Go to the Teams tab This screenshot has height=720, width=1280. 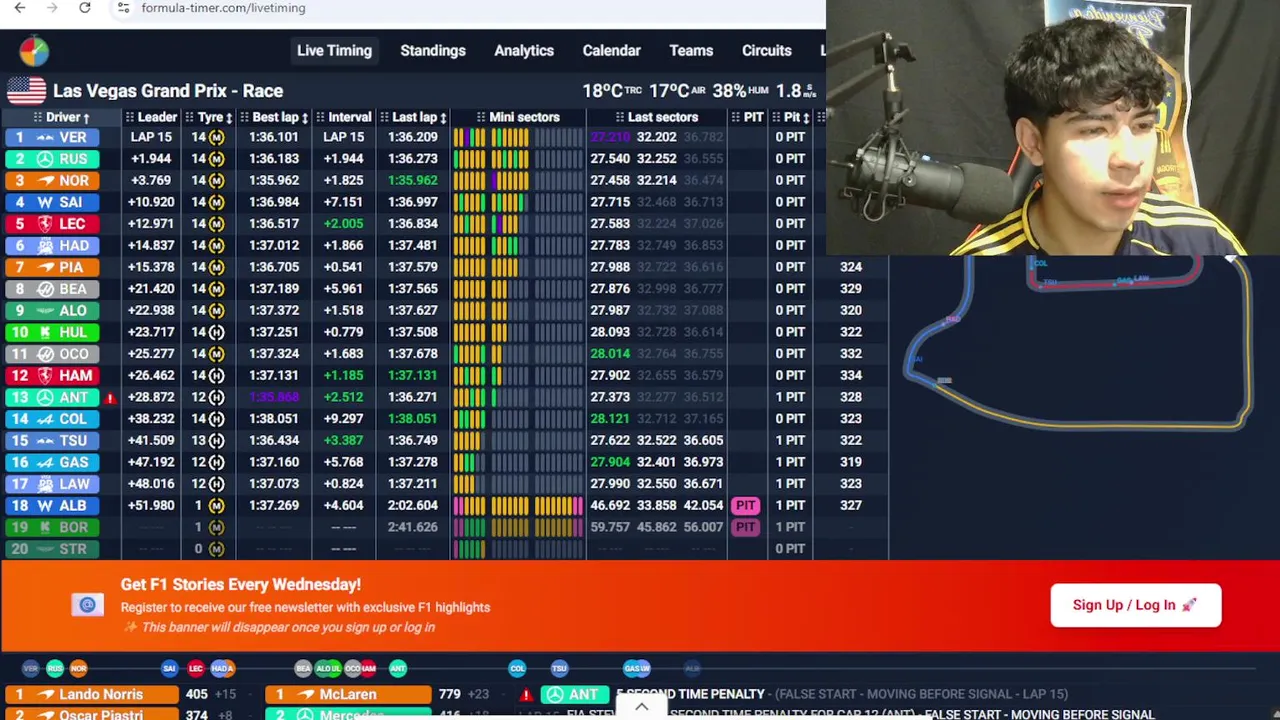(691, 51)
